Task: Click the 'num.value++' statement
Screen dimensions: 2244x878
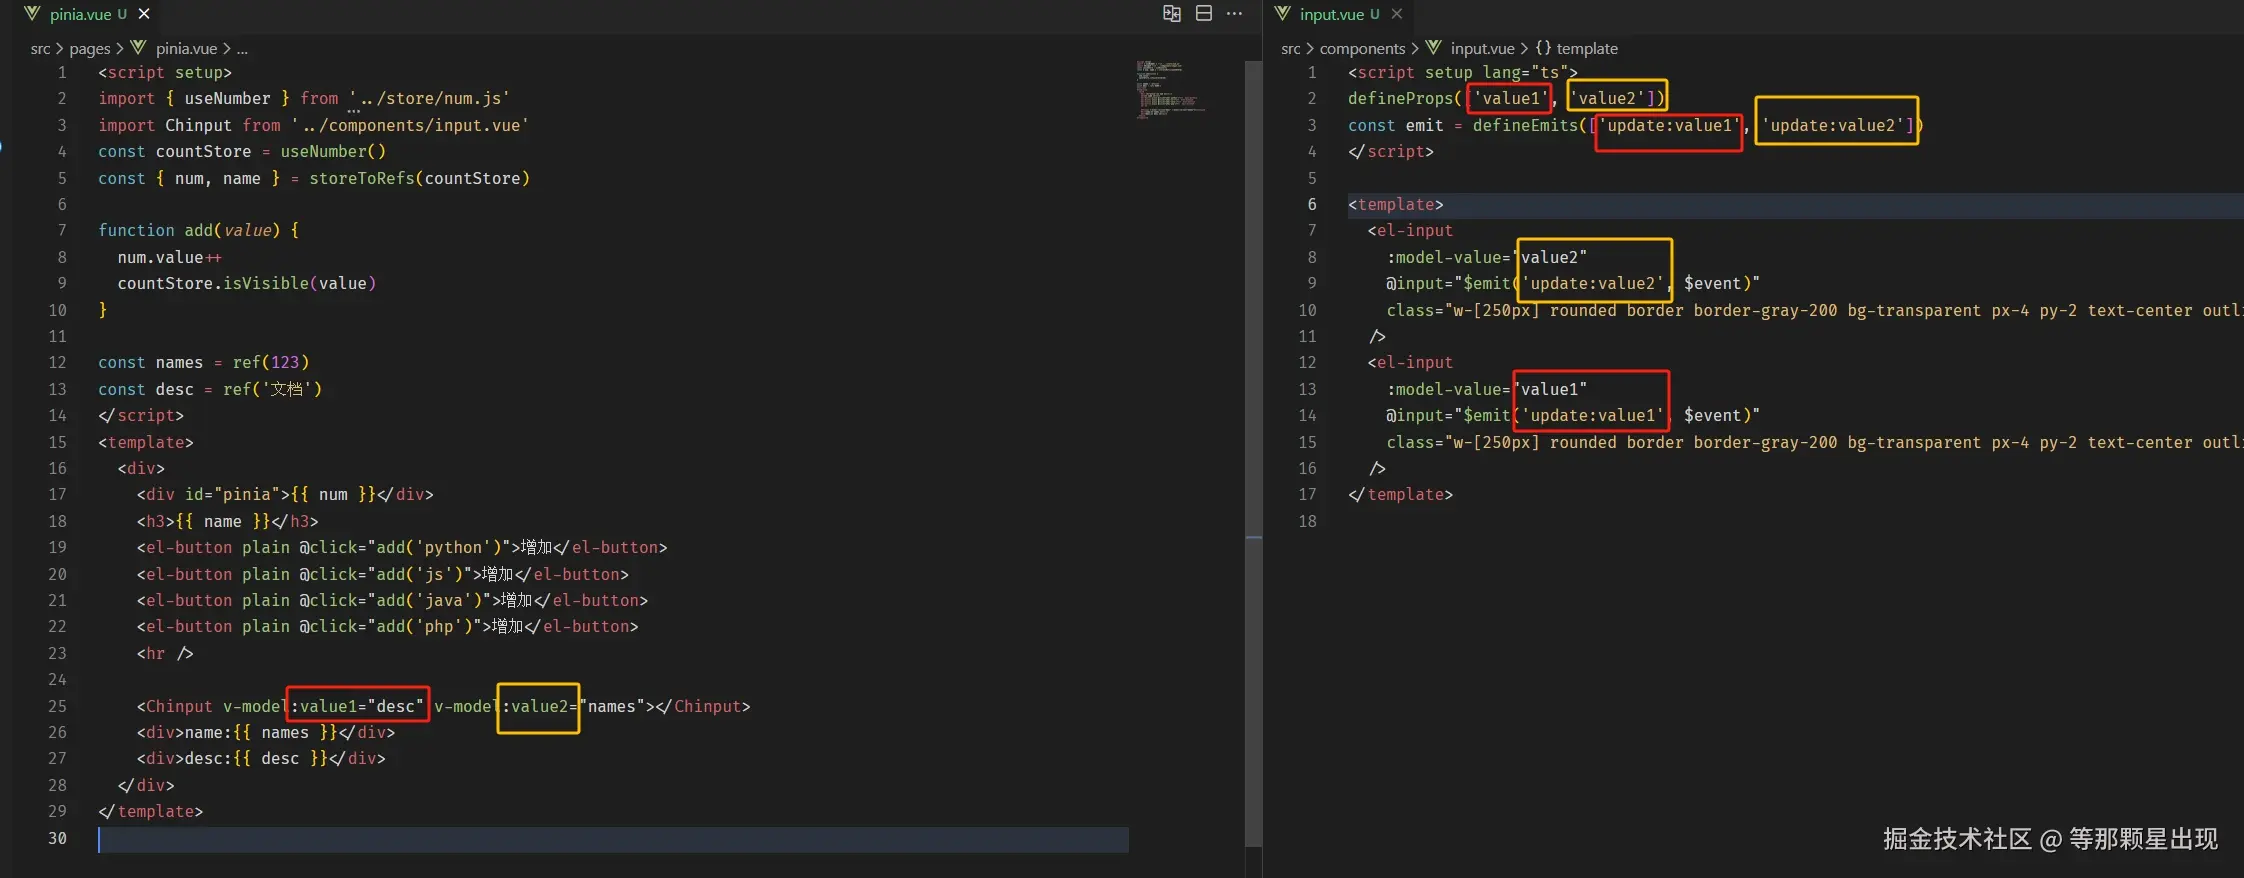Action: [170, 257]
